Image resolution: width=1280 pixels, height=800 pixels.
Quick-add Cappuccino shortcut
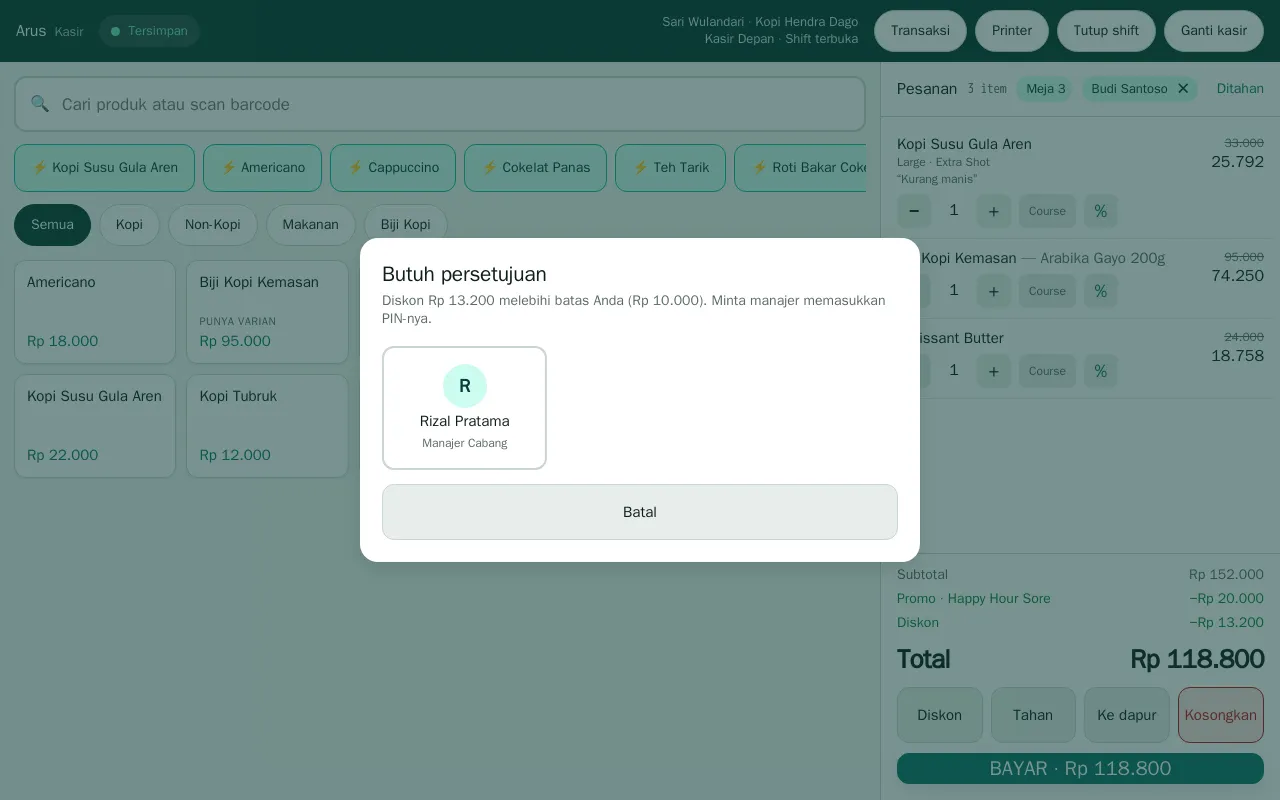tap(393, 168)
